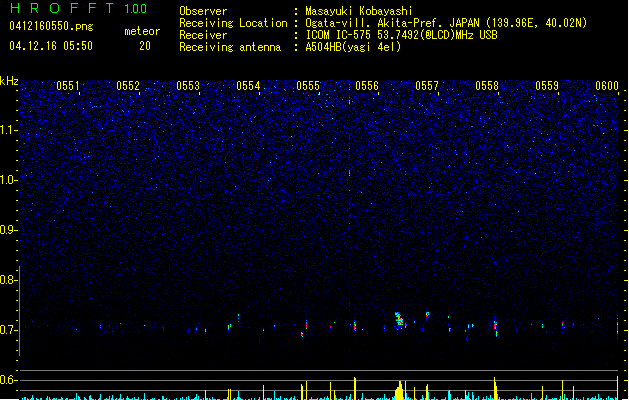The image size is (629, 400).
Task: Click the 0557 time marker
Action: coord(427,86)
